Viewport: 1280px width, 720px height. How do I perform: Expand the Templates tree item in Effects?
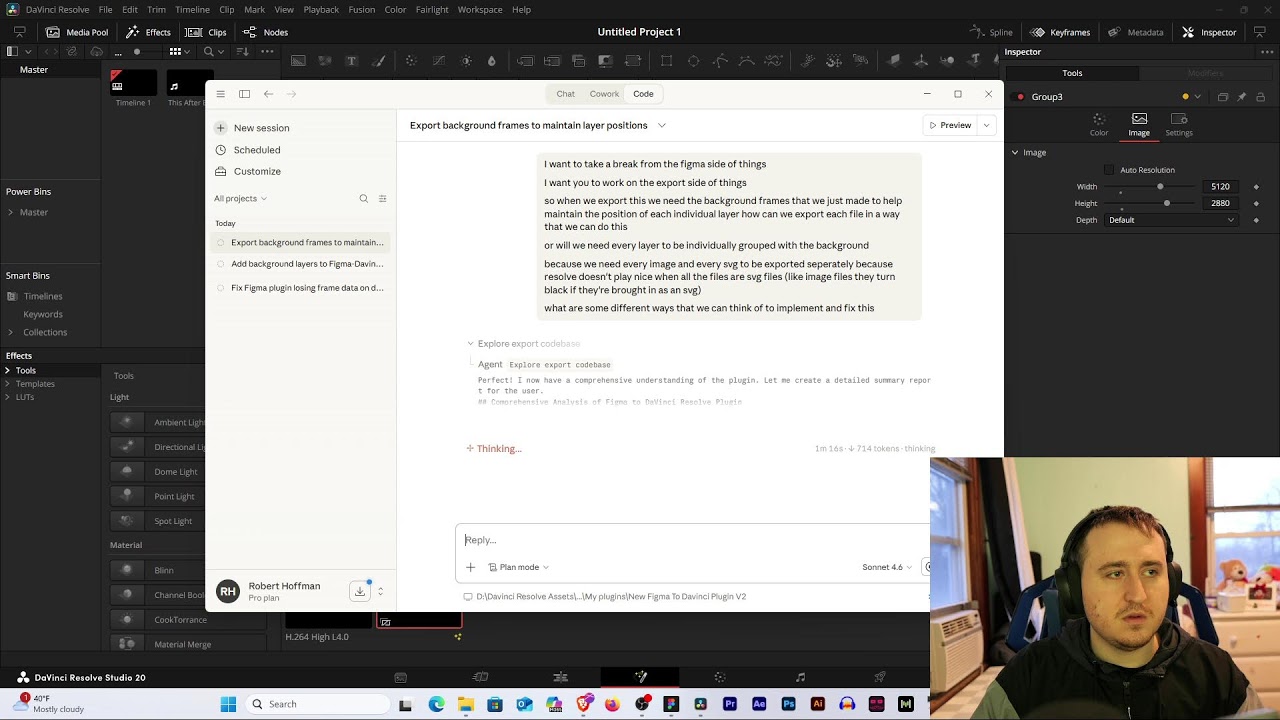click(7, 383)
